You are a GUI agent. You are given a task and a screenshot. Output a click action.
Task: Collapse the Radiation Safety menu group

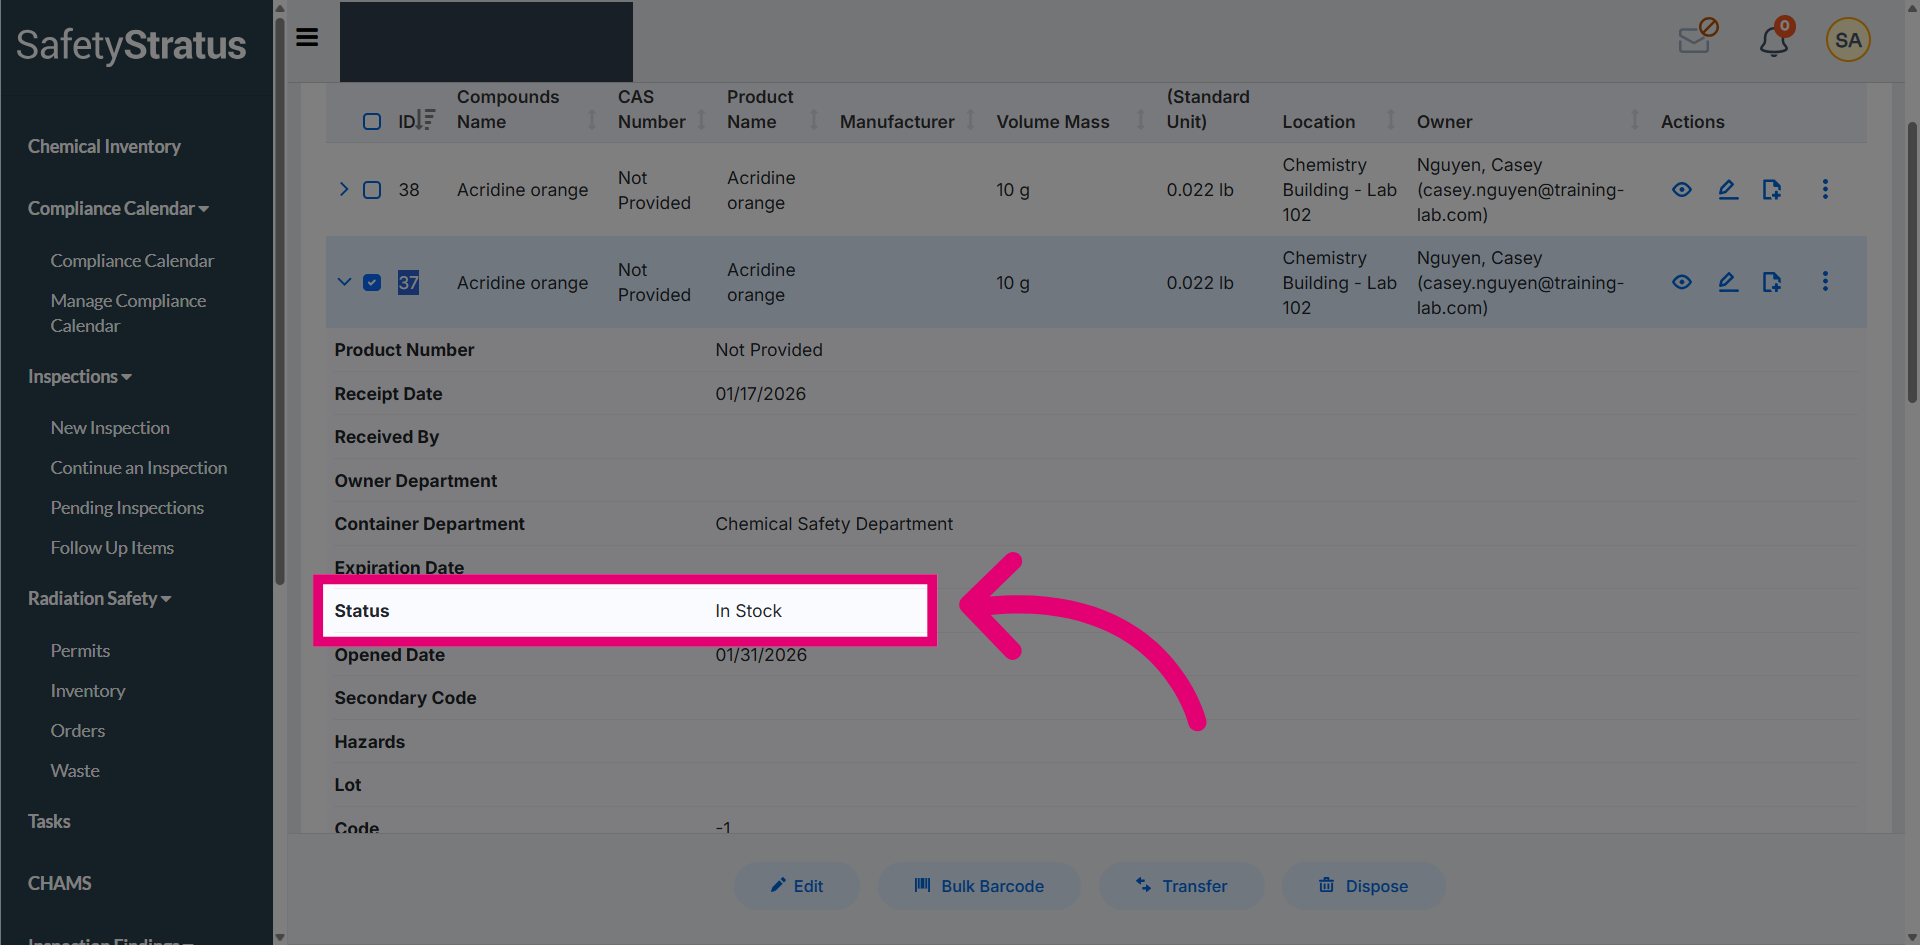(x=100, y=598)
